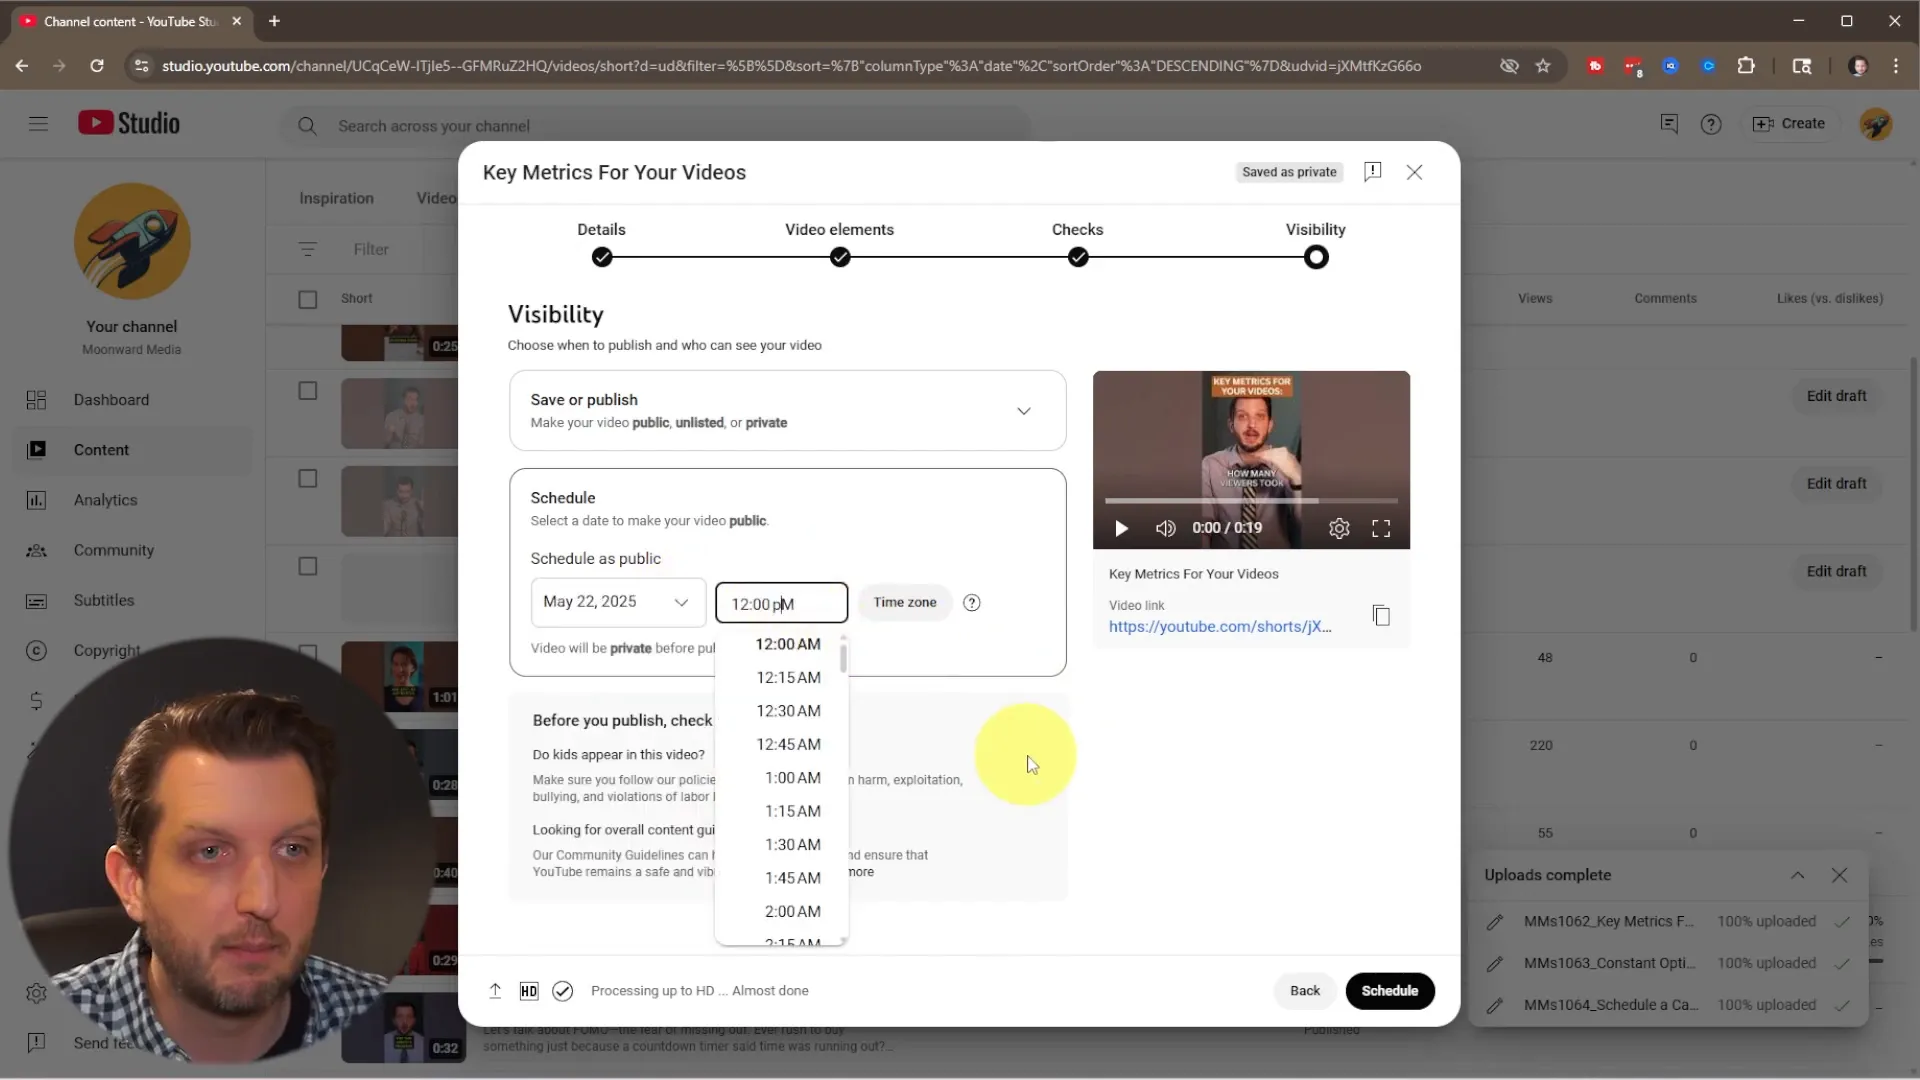Click the YouTube Studio logo

[x=129, y=123]
